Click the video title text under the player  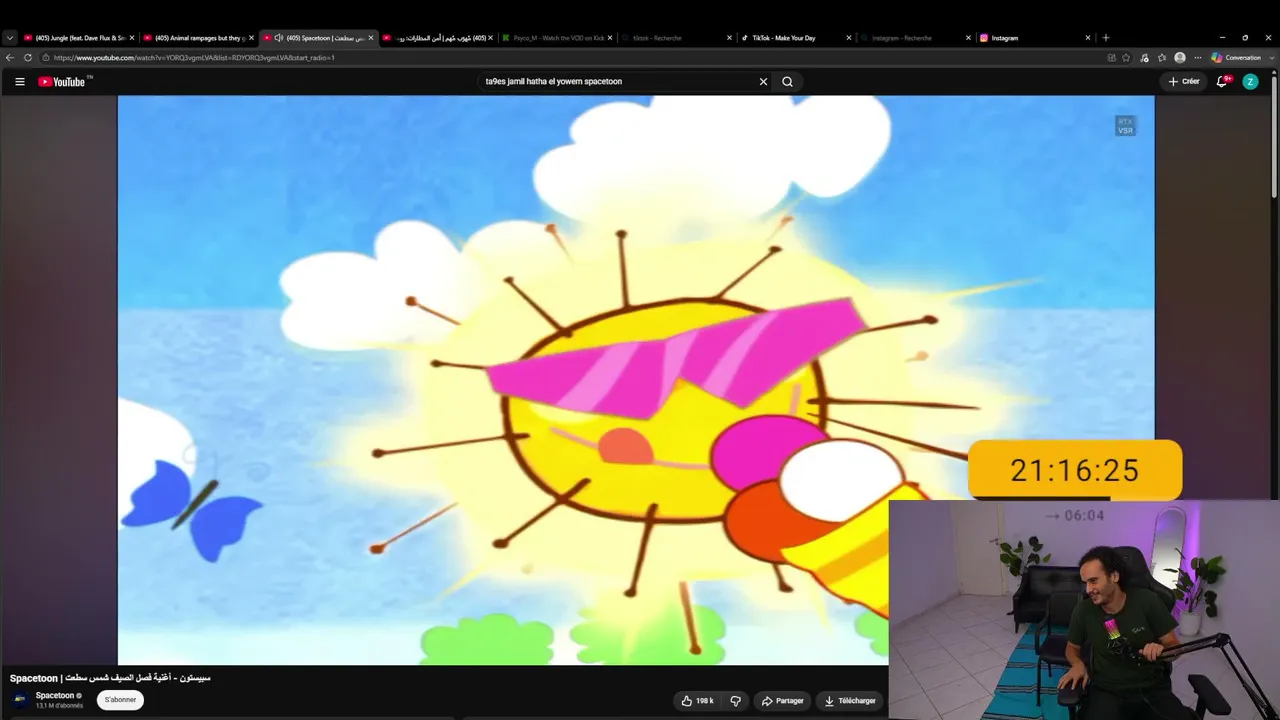[110, 678]
